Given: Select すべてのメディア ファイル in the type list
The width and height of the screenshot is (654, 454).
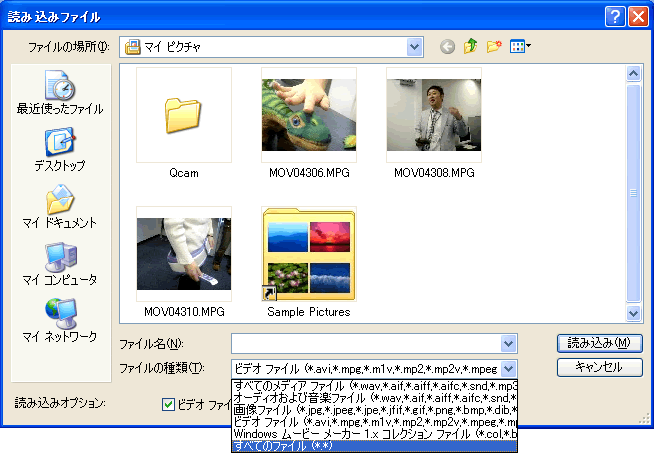Looking at the screenshot, I should [x=374, y=385].
